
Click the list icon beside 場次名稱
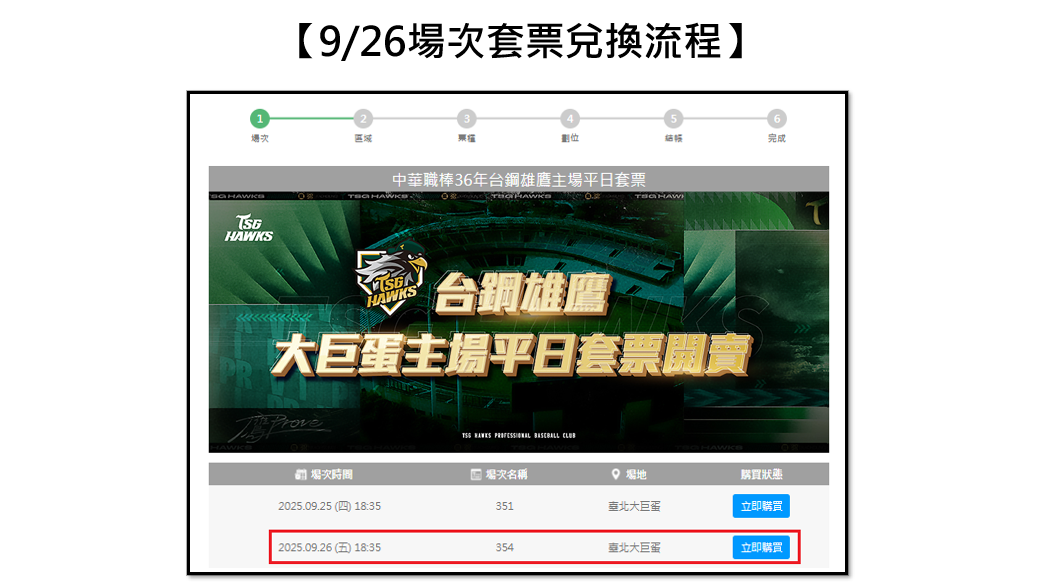476,475
